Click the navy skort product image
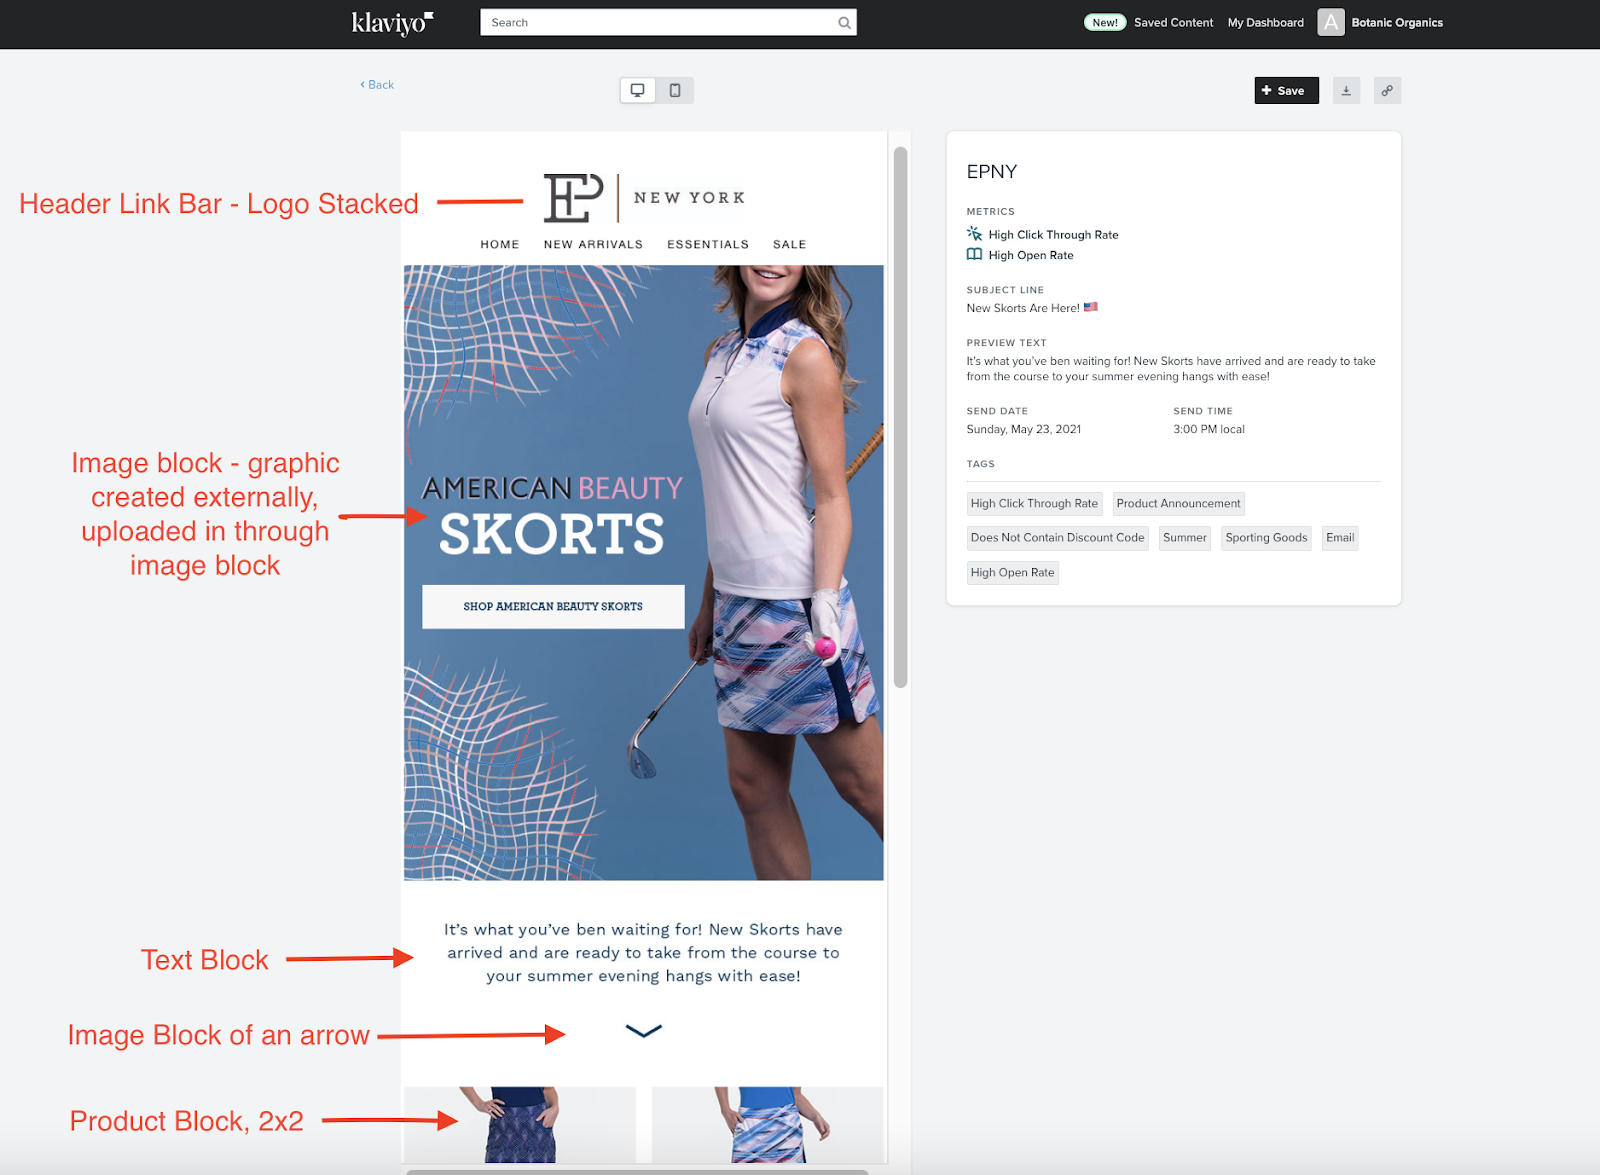Viewport: 1600px width, 1175px height. [x=520, y=1125]
